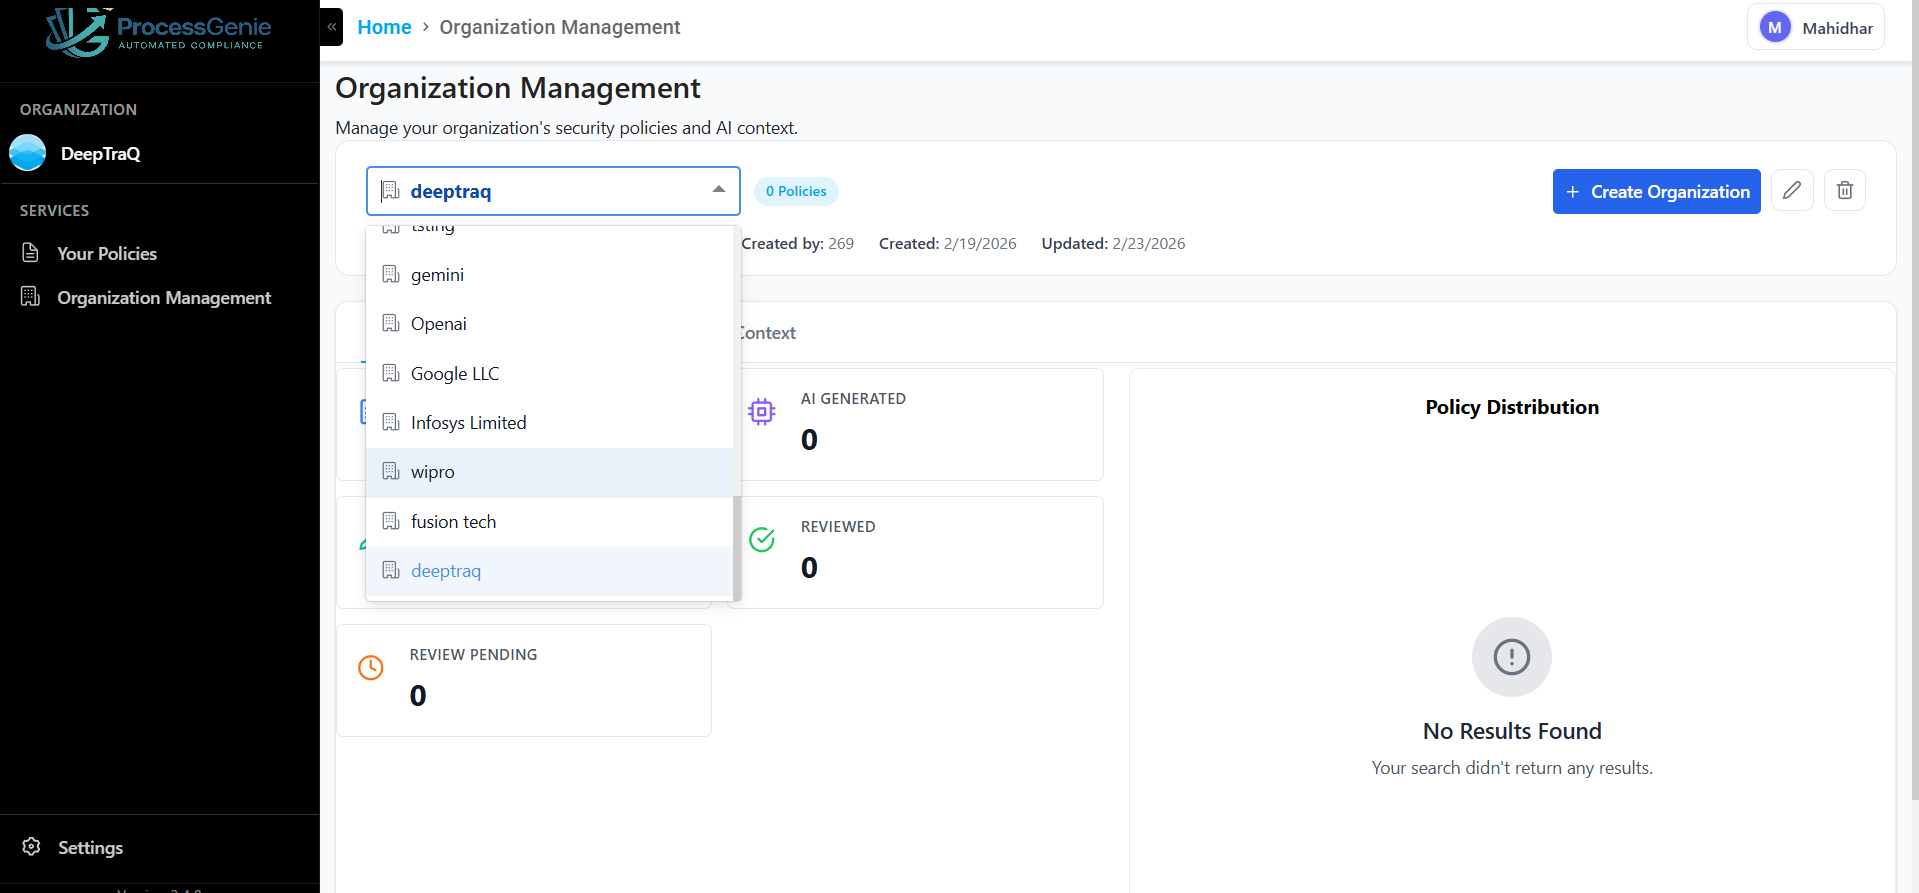Click the edit pencil icon button
The width and height of the screenshot is (1919, 893).
click(x=1792, y=190)
